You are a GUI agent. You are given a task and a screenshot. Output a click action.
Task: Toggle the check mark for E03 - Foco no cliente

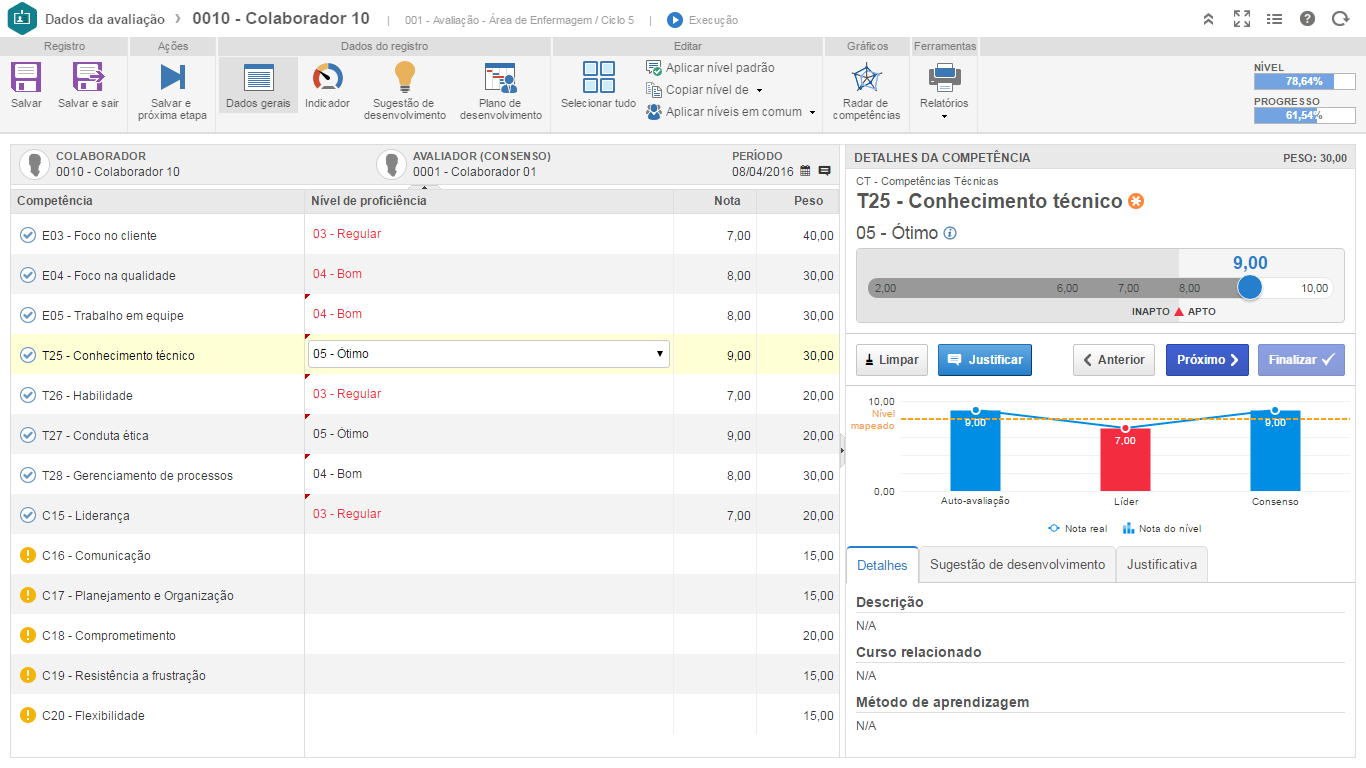28,235
